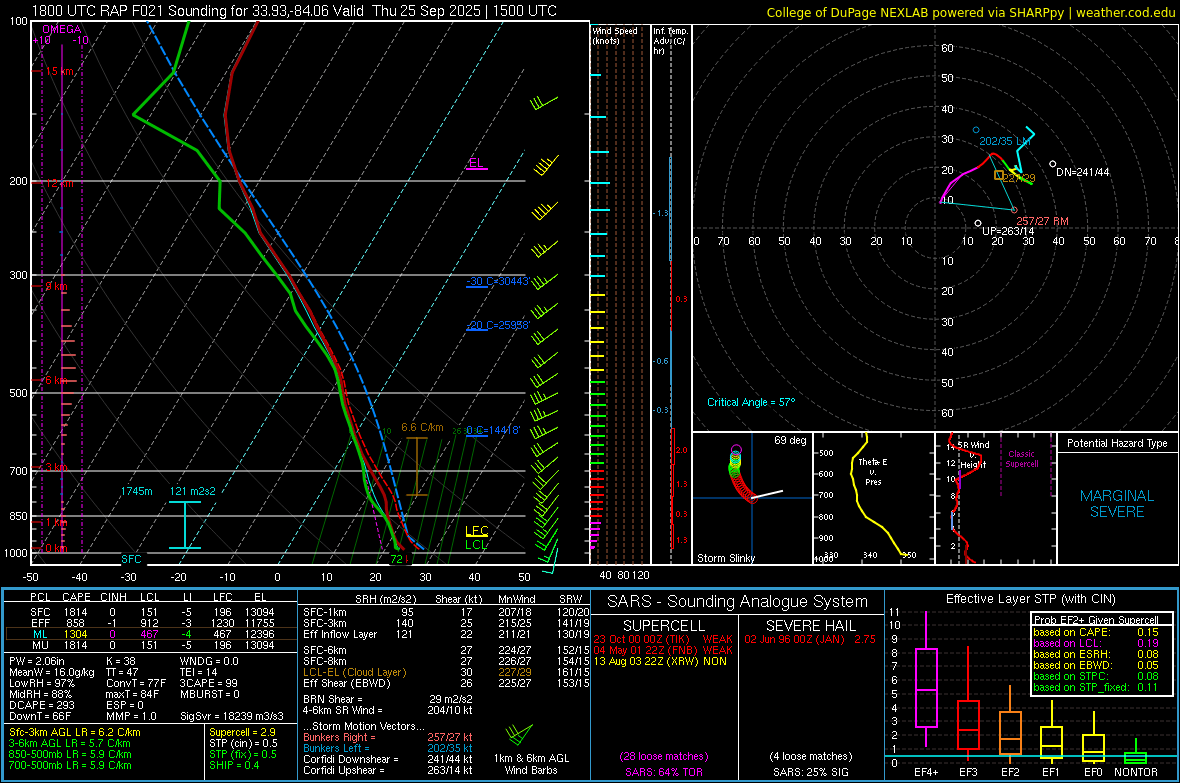
Task: Click the SEVERE HAIL column header
Action: [x=810, y=626]
